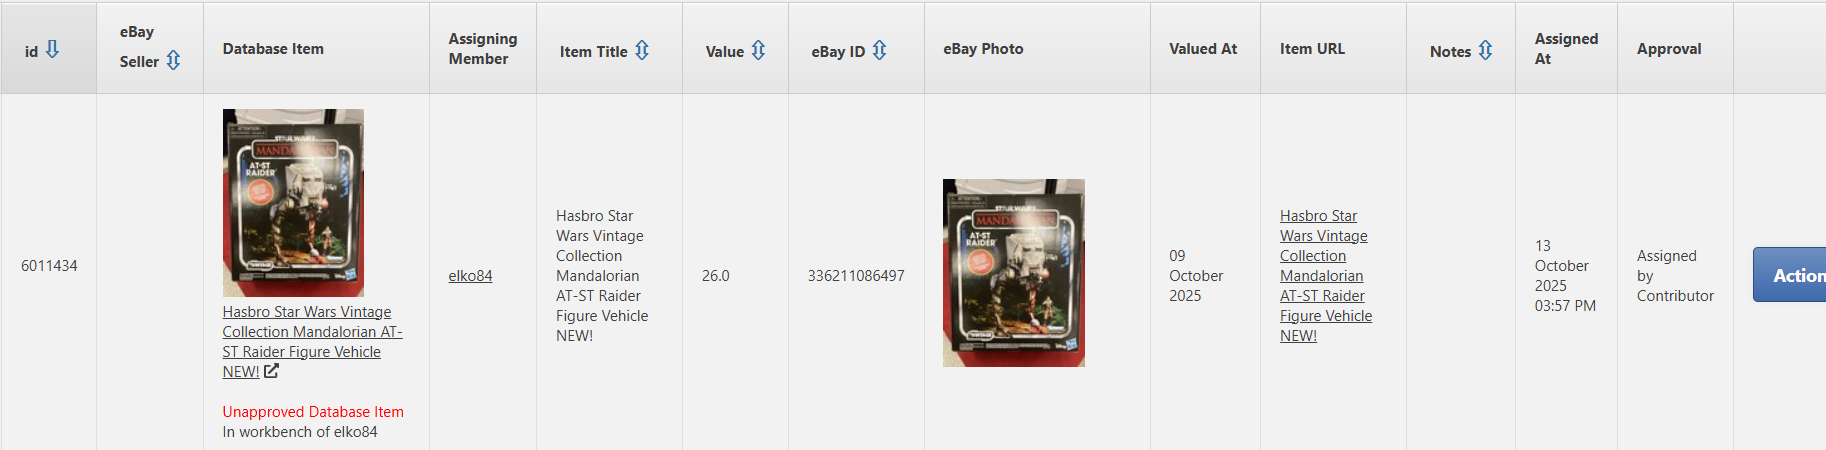Click row id 6011434 cell
Screen dimensions: 1826x450
click(x=49, y=266)
